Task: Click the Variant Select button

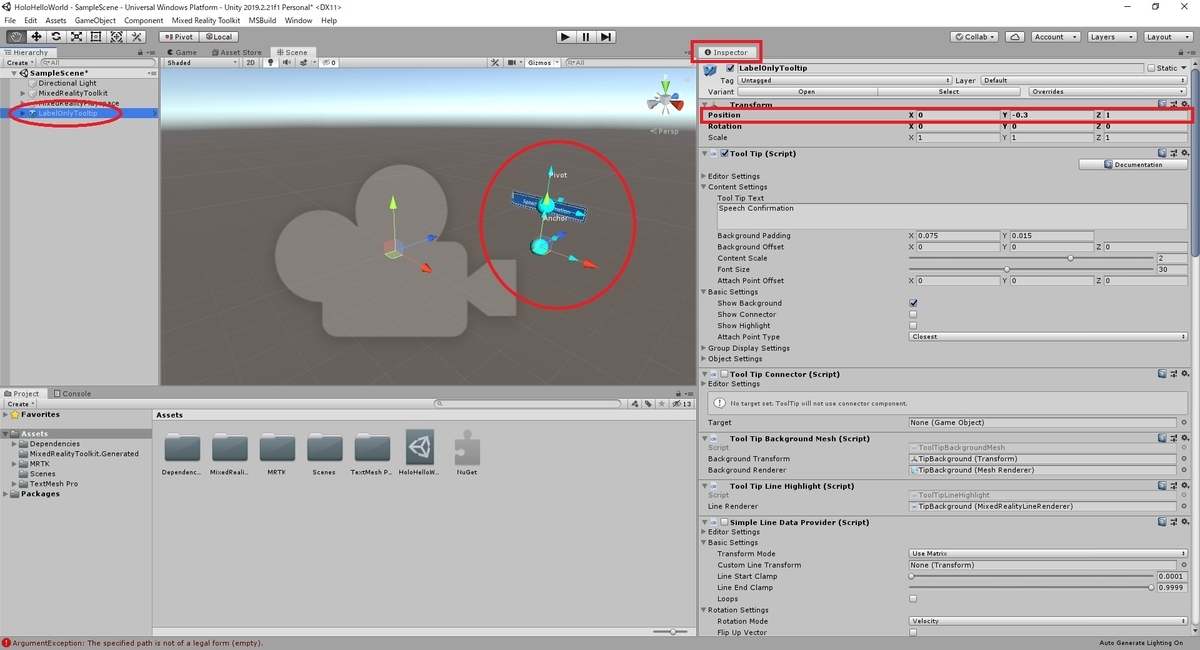Action: 949,91
